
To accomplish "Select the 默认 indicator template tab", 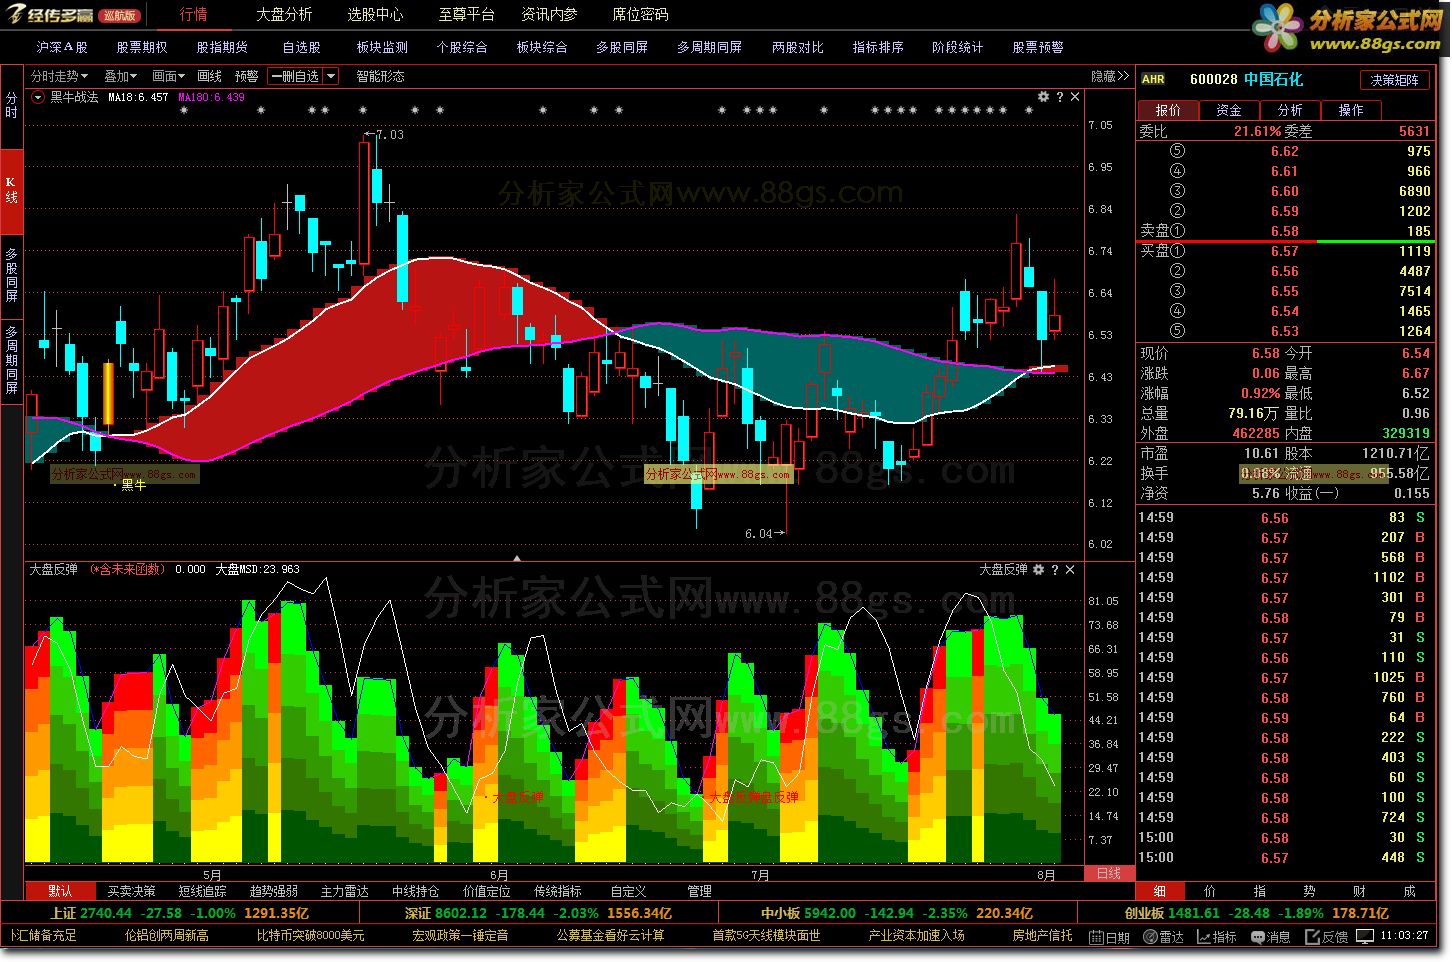I will pos(60,891).
